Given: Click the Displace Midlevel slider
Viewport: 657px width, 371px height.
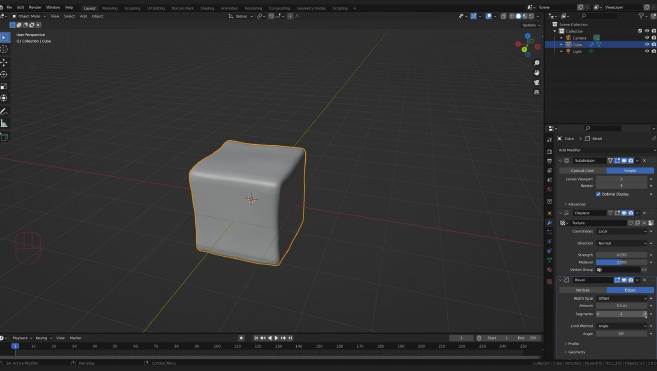Looking at the screenshot, I should pos(621,262).
